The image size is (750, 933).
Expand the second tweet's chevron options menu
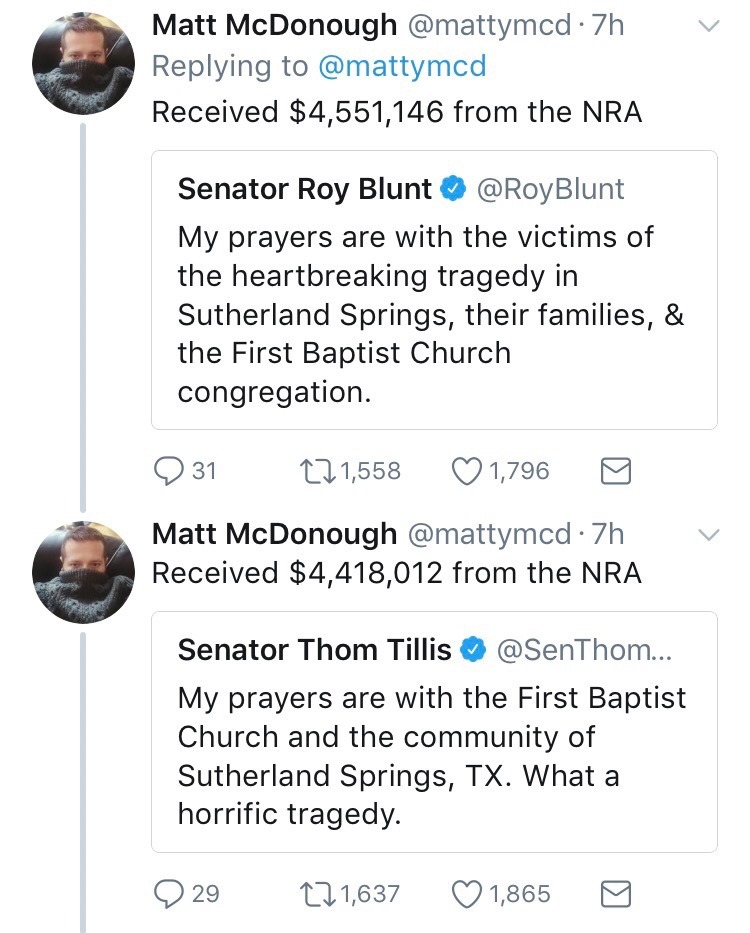click(707, 535)
